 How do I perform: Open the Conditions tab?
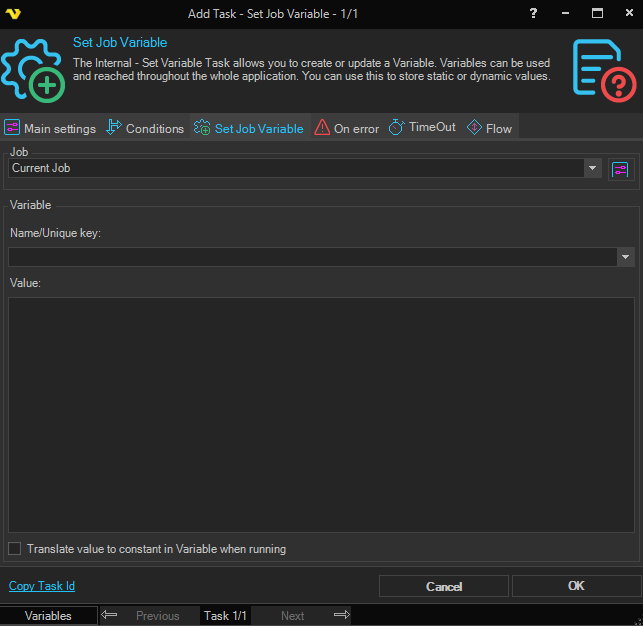(x=145, y=128)
